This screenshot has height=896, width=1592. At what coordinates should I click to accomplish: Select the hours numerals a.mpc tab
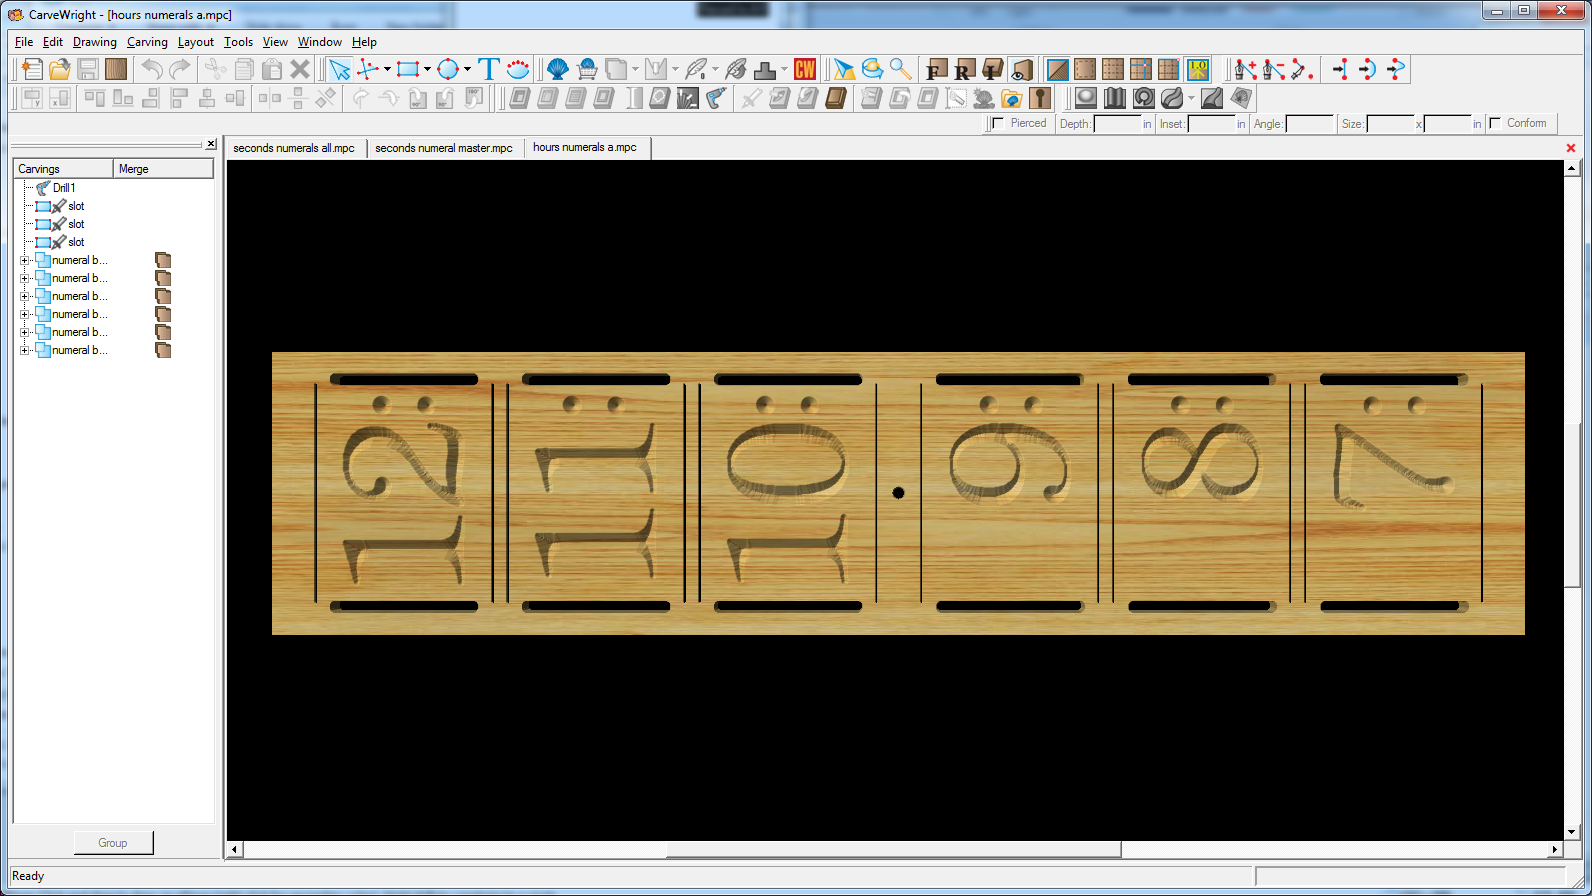585,147
